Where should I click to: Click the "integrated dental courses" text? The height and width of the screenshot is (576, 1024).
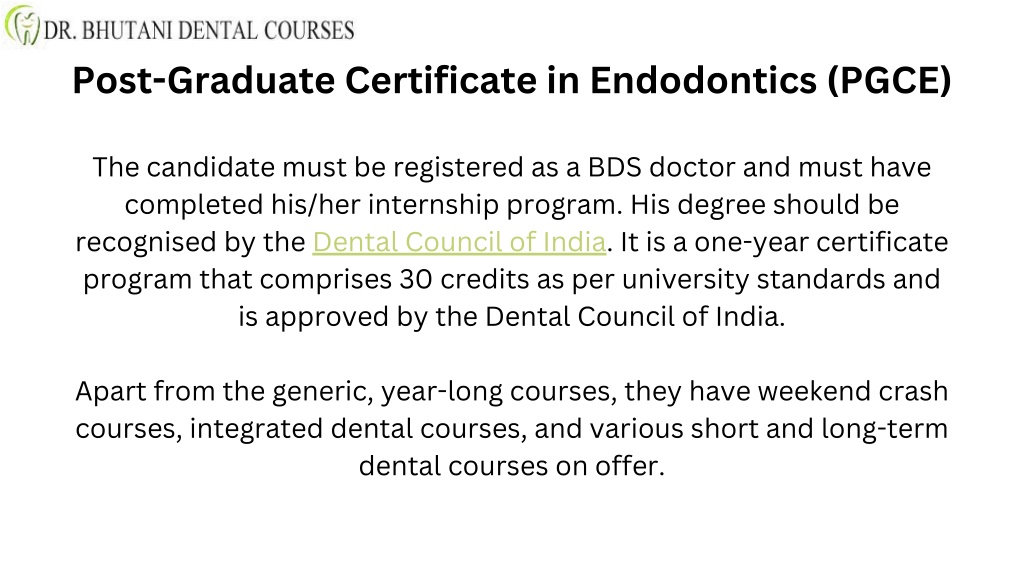click(x=357, y=429)
